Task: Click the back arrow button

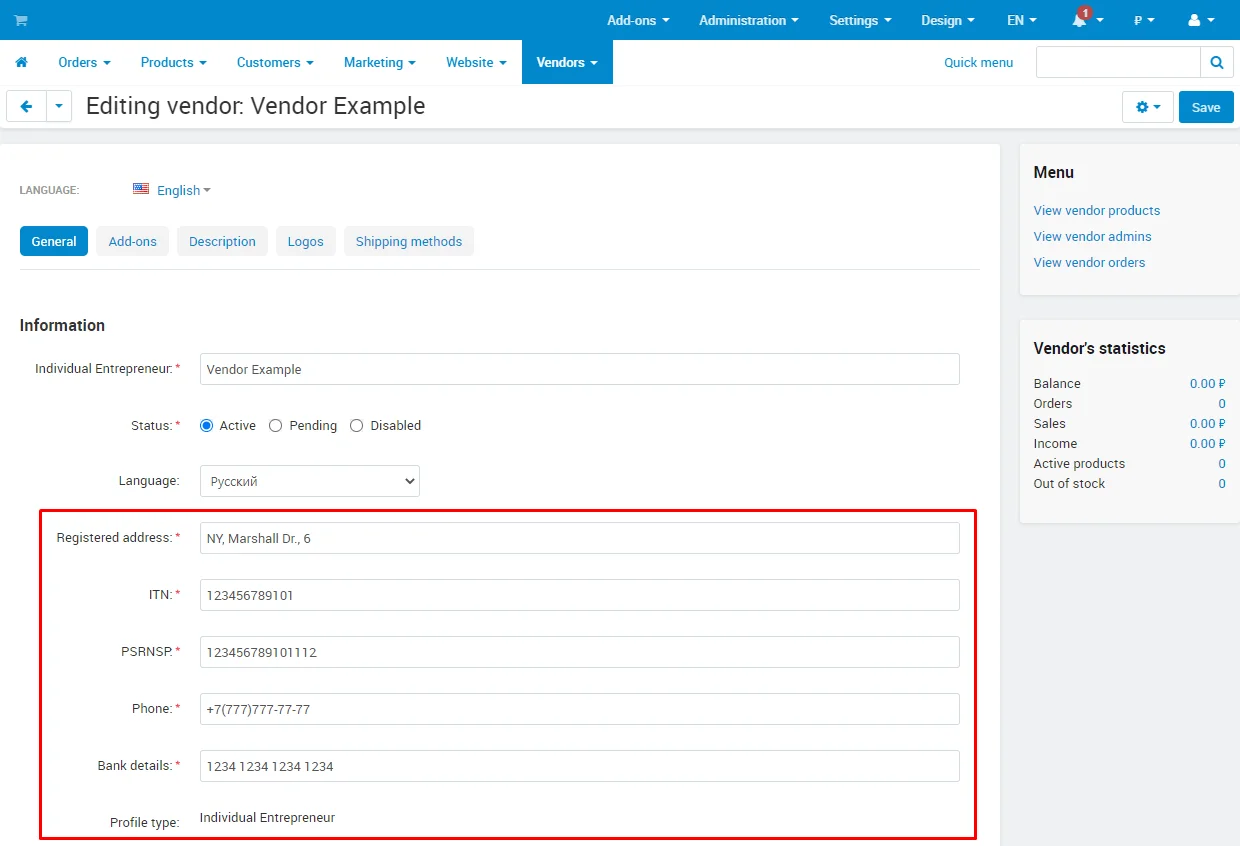Action: coord(26,106)
